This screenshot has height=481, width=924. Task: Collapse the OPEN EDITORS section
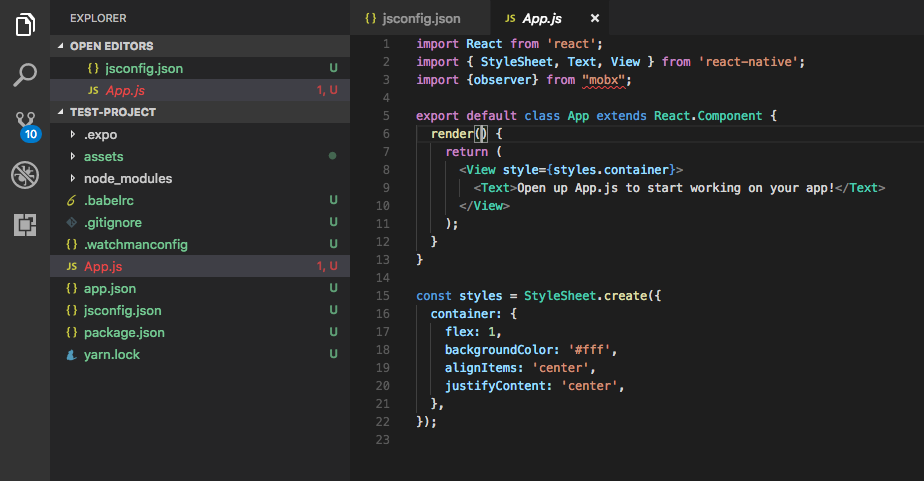tap(200, 46)
